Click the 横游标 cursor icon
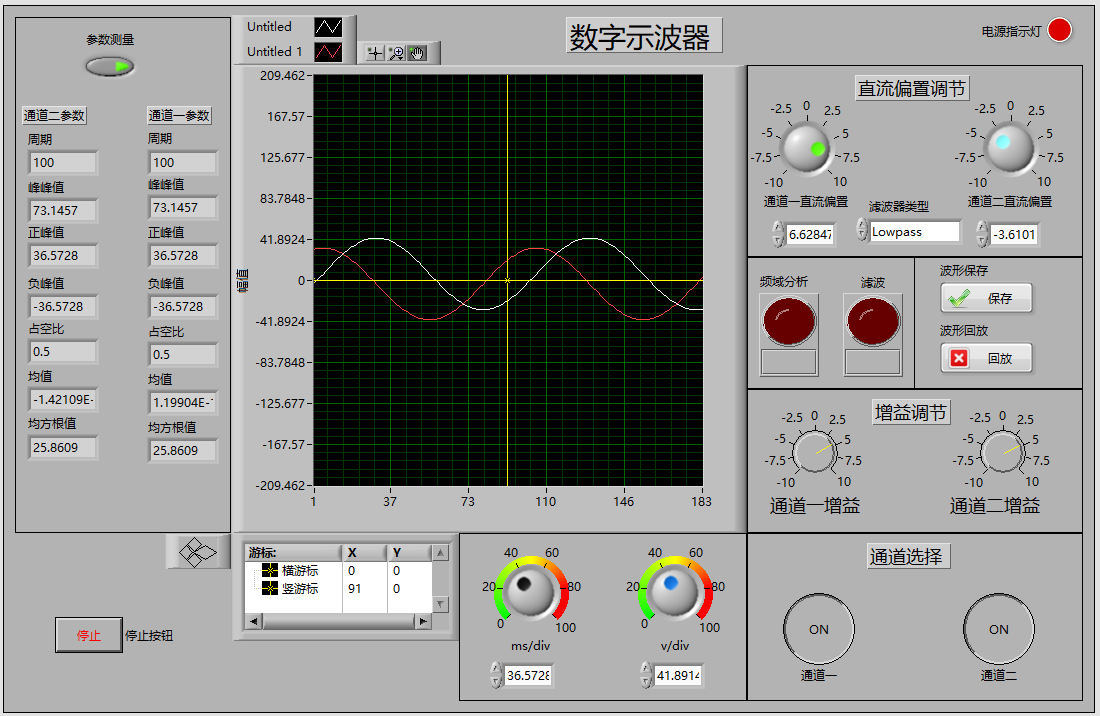Screen dimensions: 1100x716 pyautogui.click(x=269, y=571)
